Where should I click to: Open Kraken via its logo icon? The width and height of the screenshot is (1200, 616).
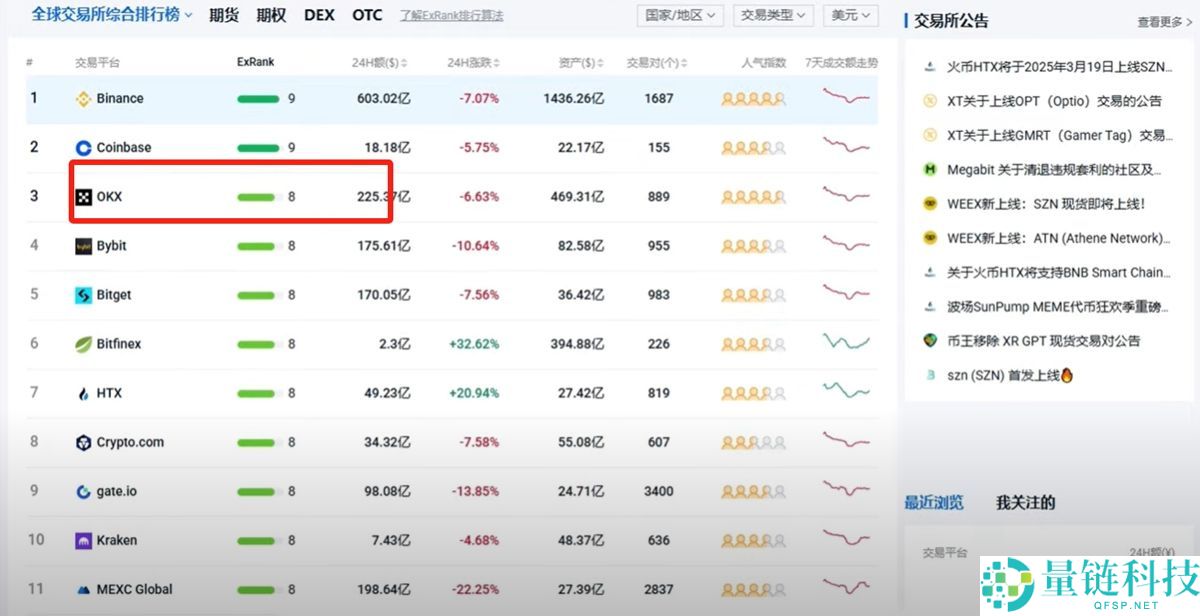click(x=85, y=539)
